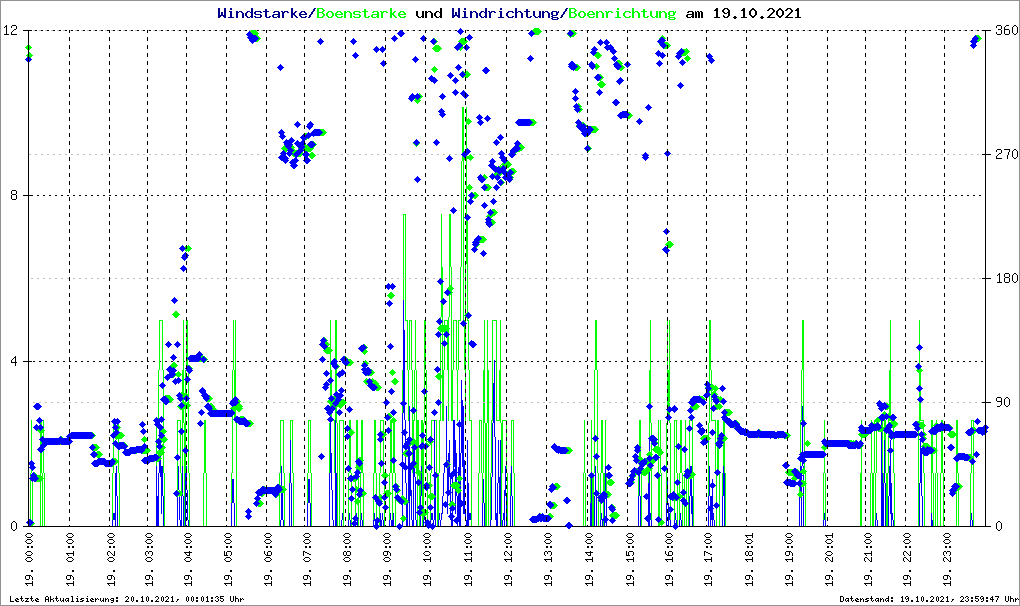Click the right axis value 180
The width and height of the screenshot is (1020, 606).
tap(1007, 278)
